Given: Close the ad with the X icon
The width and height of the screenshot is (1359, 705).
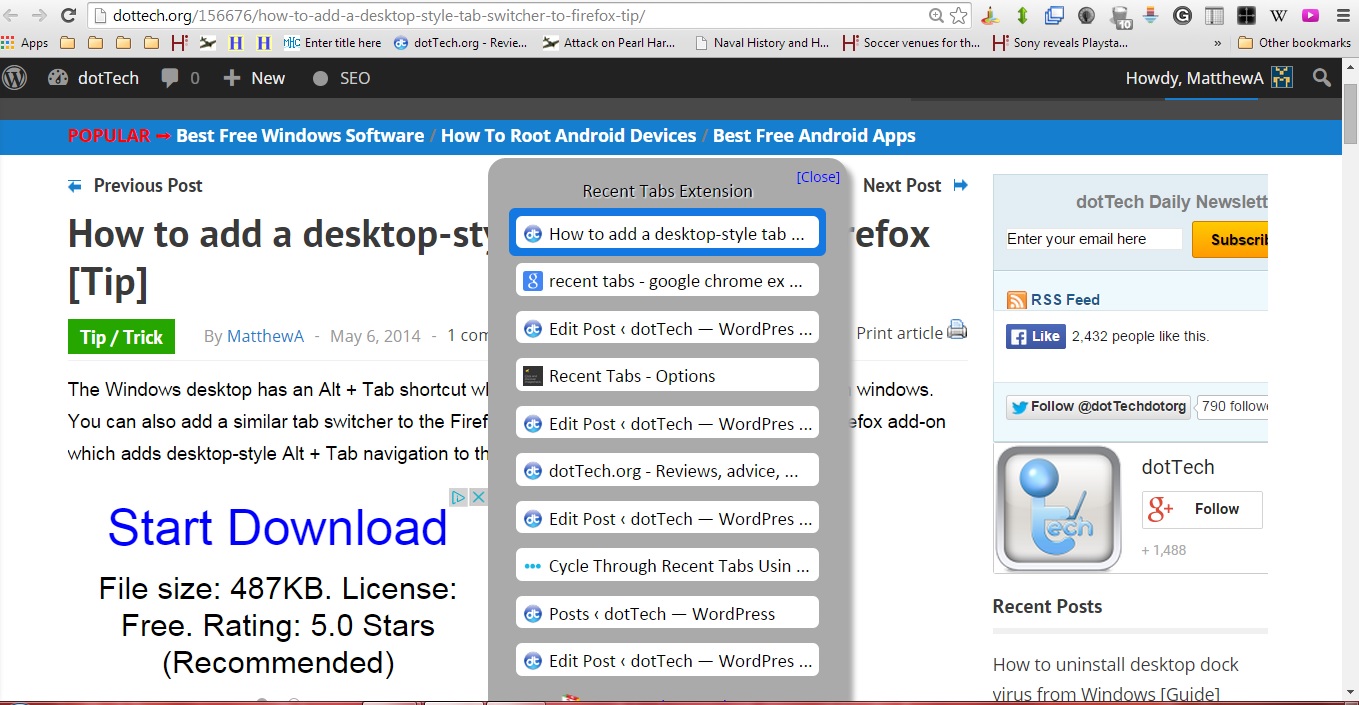Looking at the screenshot, I should 478,497.
